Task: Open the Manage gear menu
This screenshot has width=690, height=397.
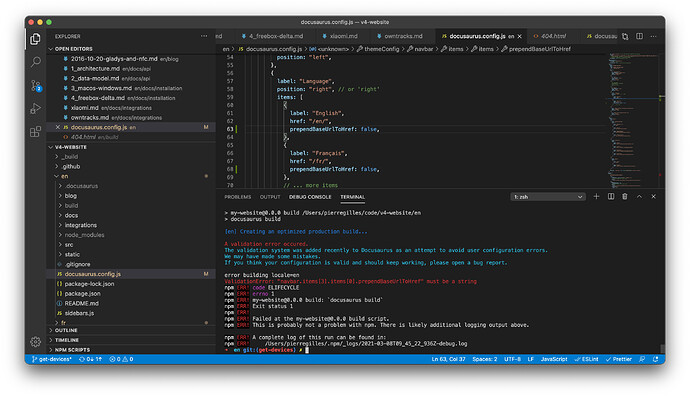Action: tap(36, 341)
